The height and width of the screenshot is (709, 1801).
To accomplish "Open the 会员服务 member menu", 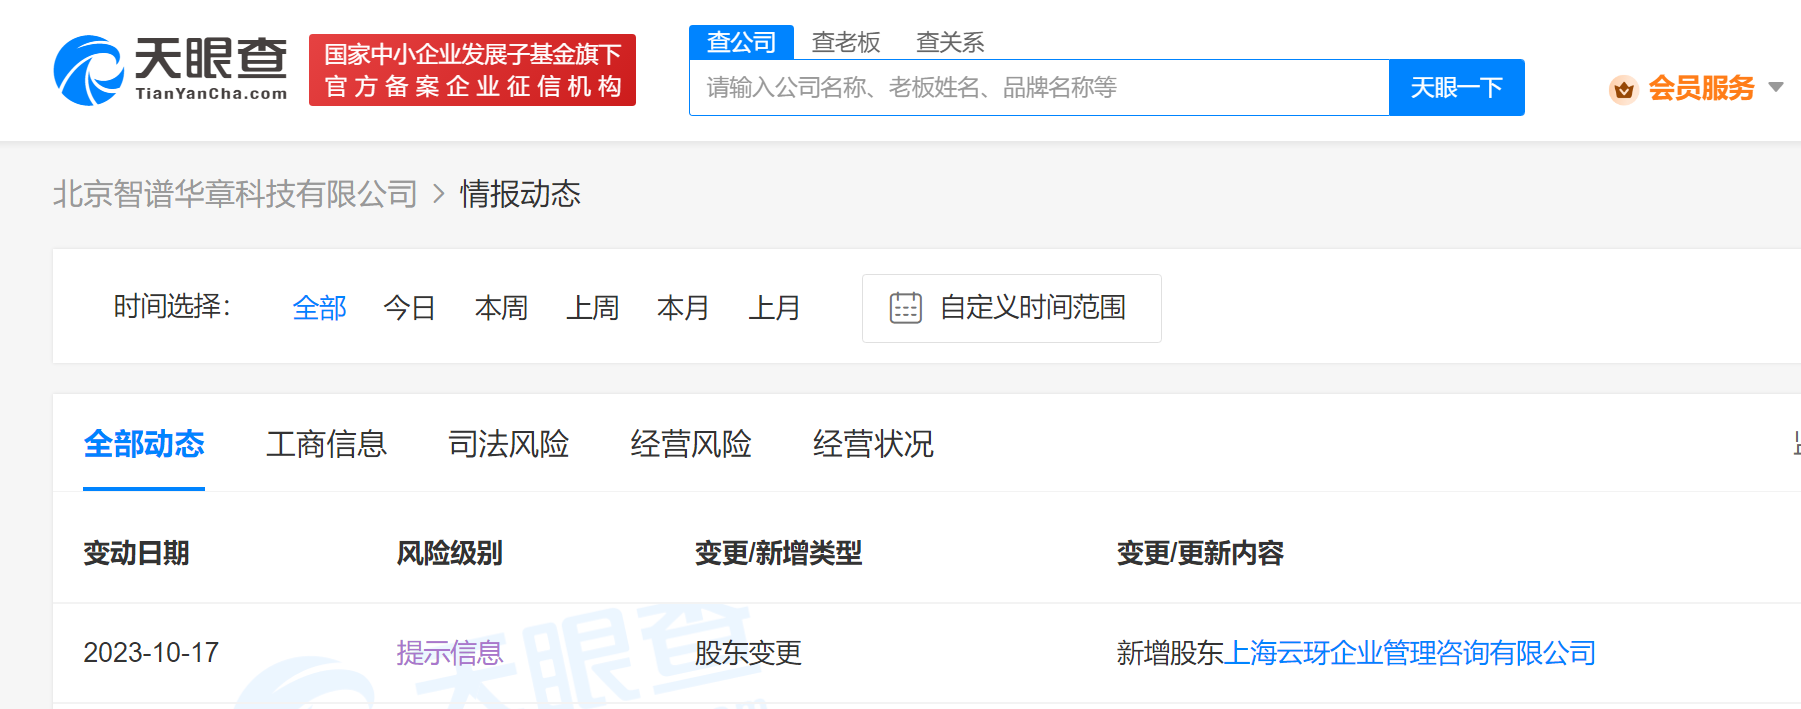I will (1701, 88).
